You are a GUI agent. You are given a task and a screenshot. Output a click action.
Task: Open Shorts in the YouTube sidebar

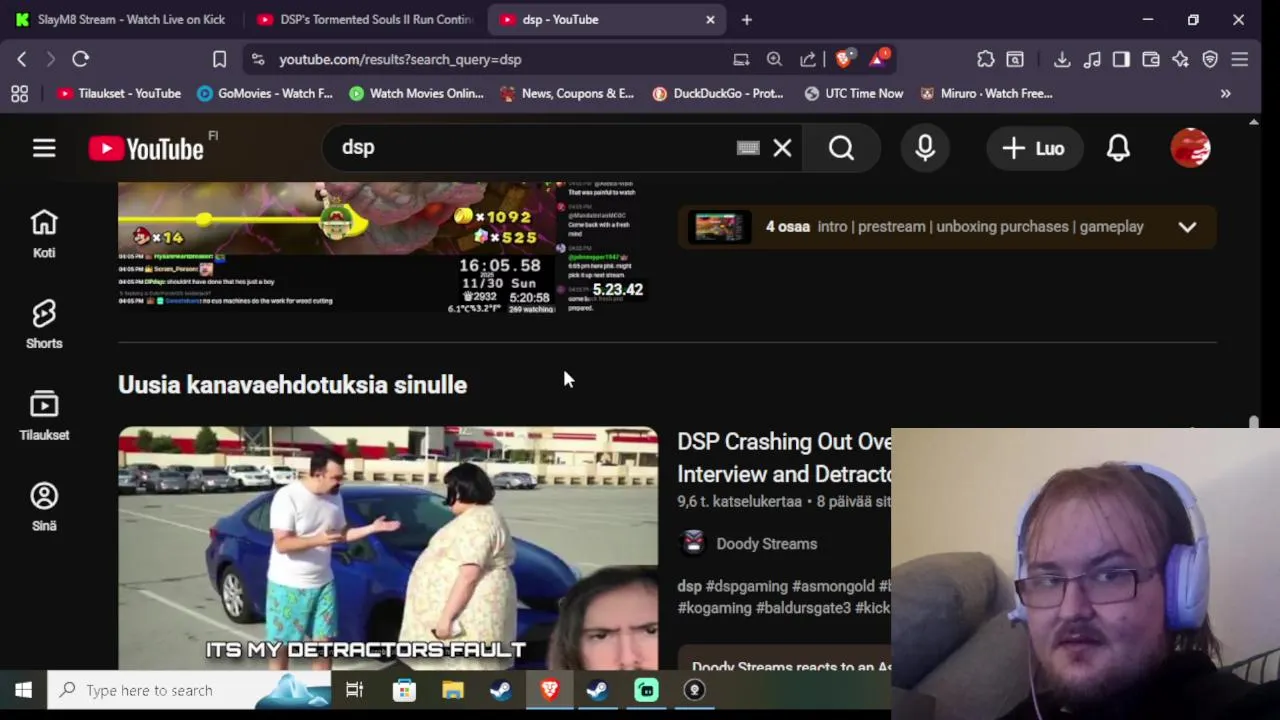click(x=44, y=325)
